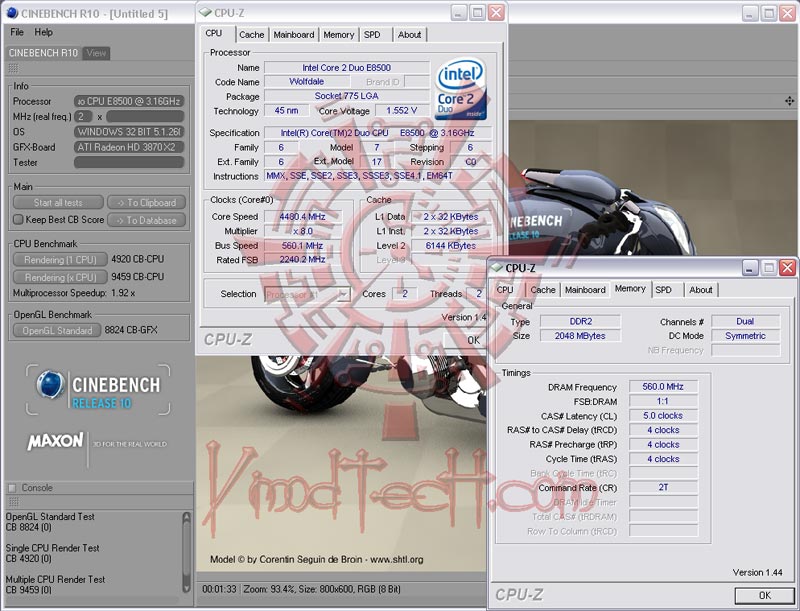Click the render time 00:01:33 status text
The width and height of the screenshot is (800, 611).
pyautogui.click(x=219, y=589)
